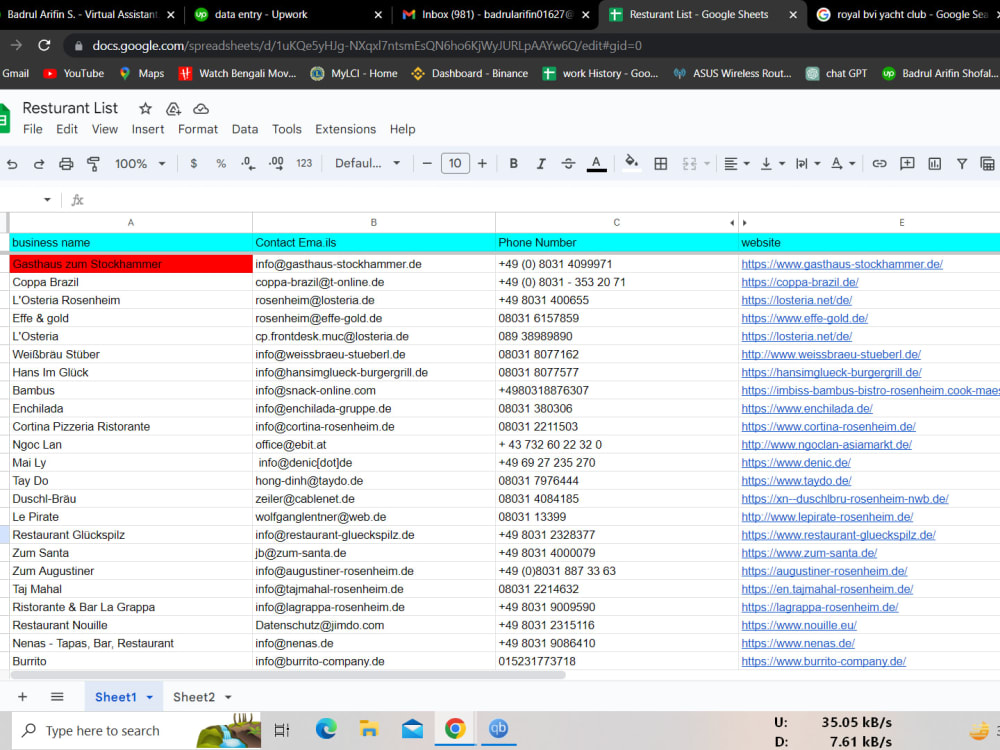1000x750 pixels.
Task: Add a comment via toolbar
Action: pos(907,164)
